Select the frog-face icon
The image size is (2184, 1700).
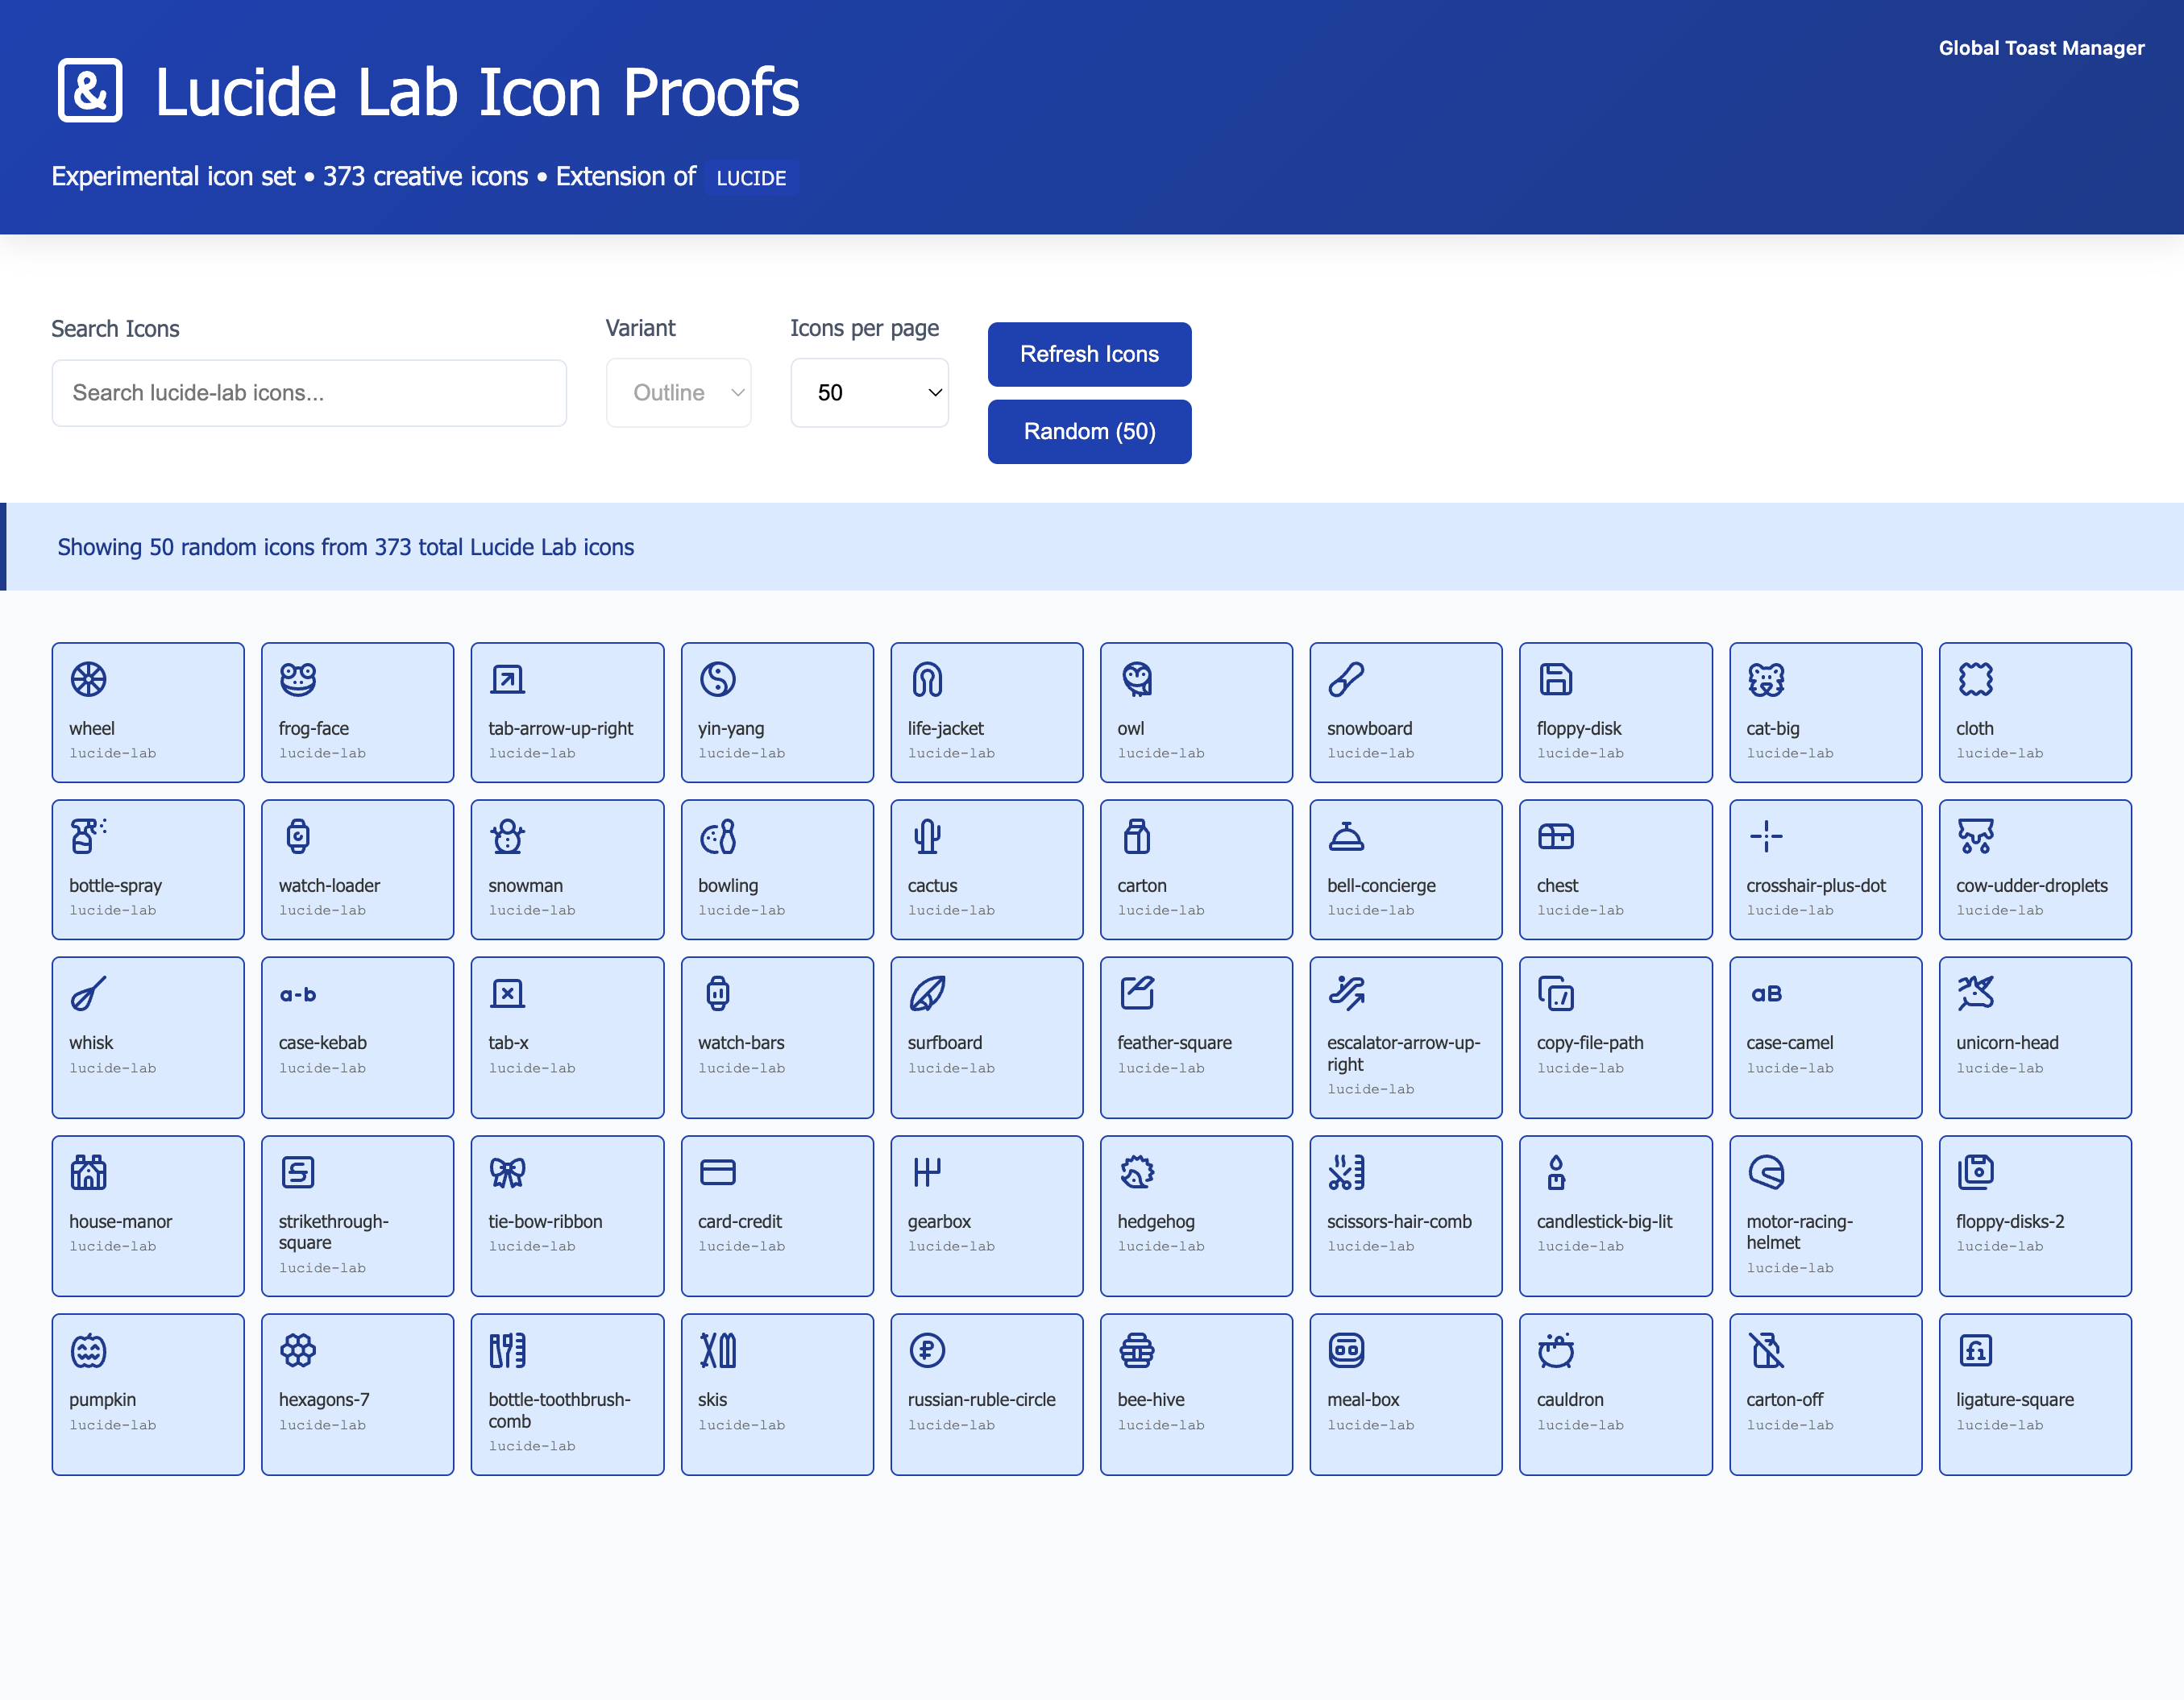[298, 679]
